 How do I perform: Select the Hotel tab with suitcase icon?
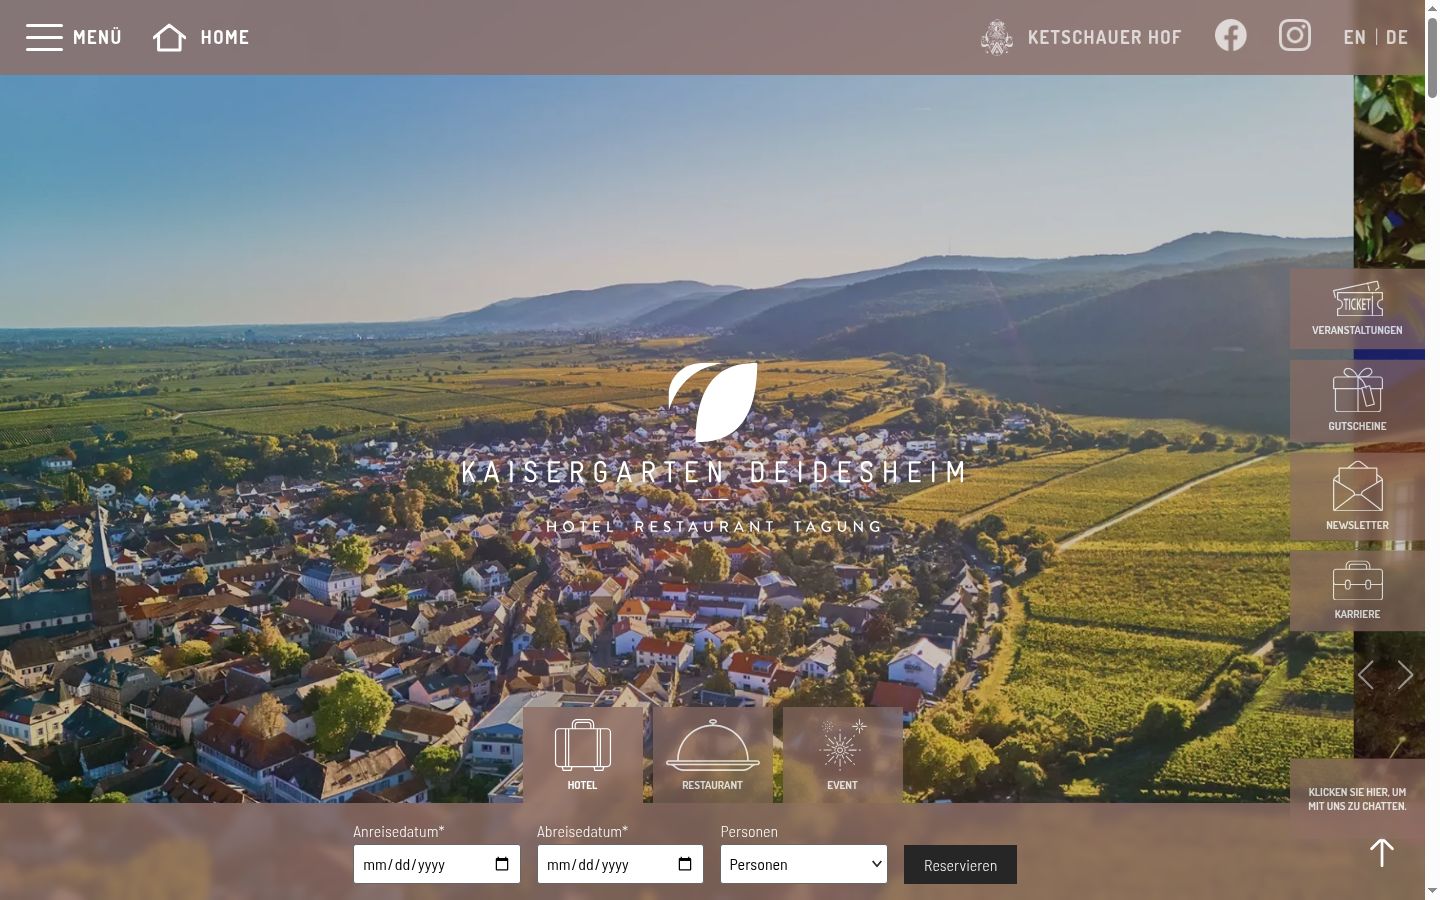point(583,755)
